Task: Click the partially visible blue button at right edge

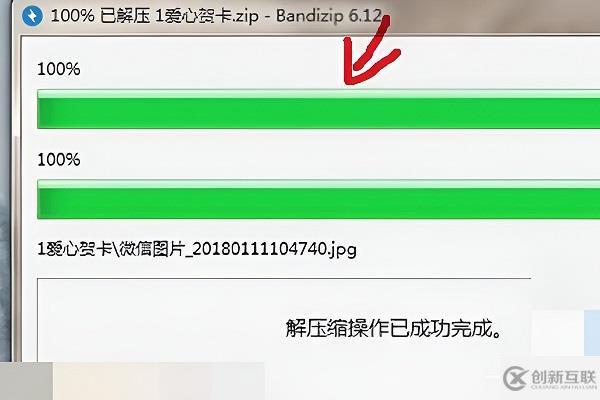Action: 592,333
